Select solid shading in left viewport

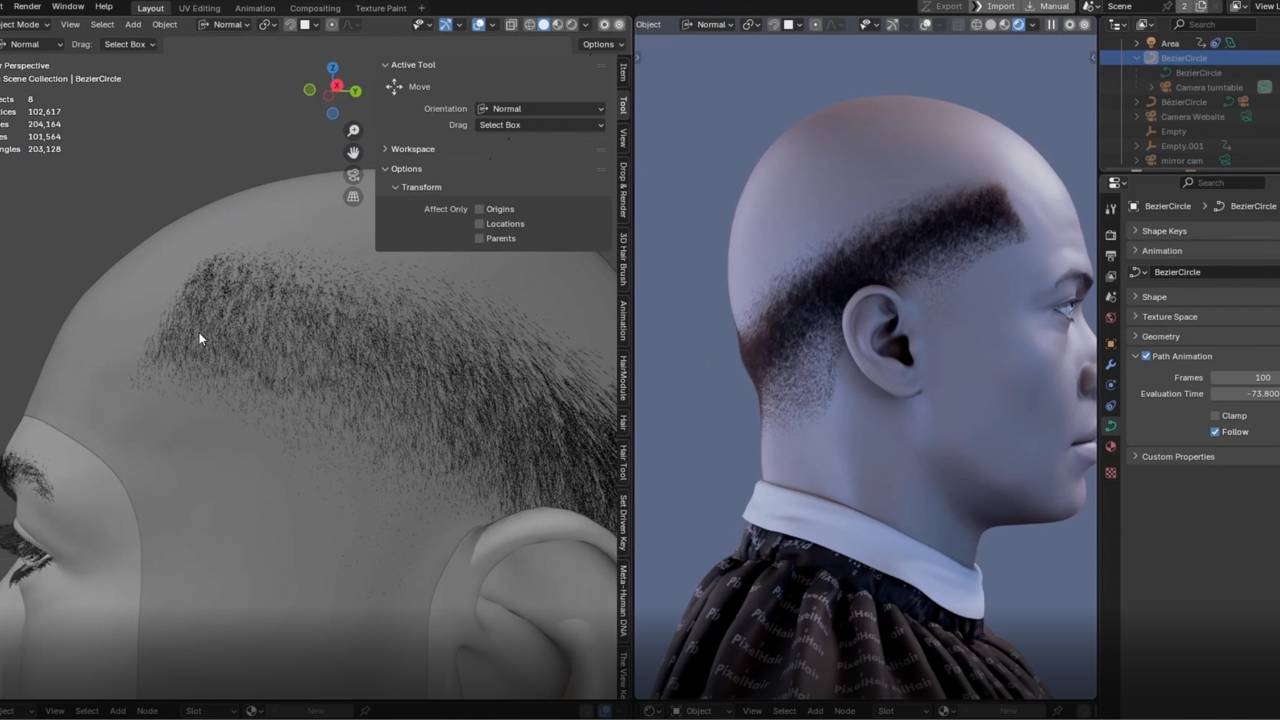543,24
